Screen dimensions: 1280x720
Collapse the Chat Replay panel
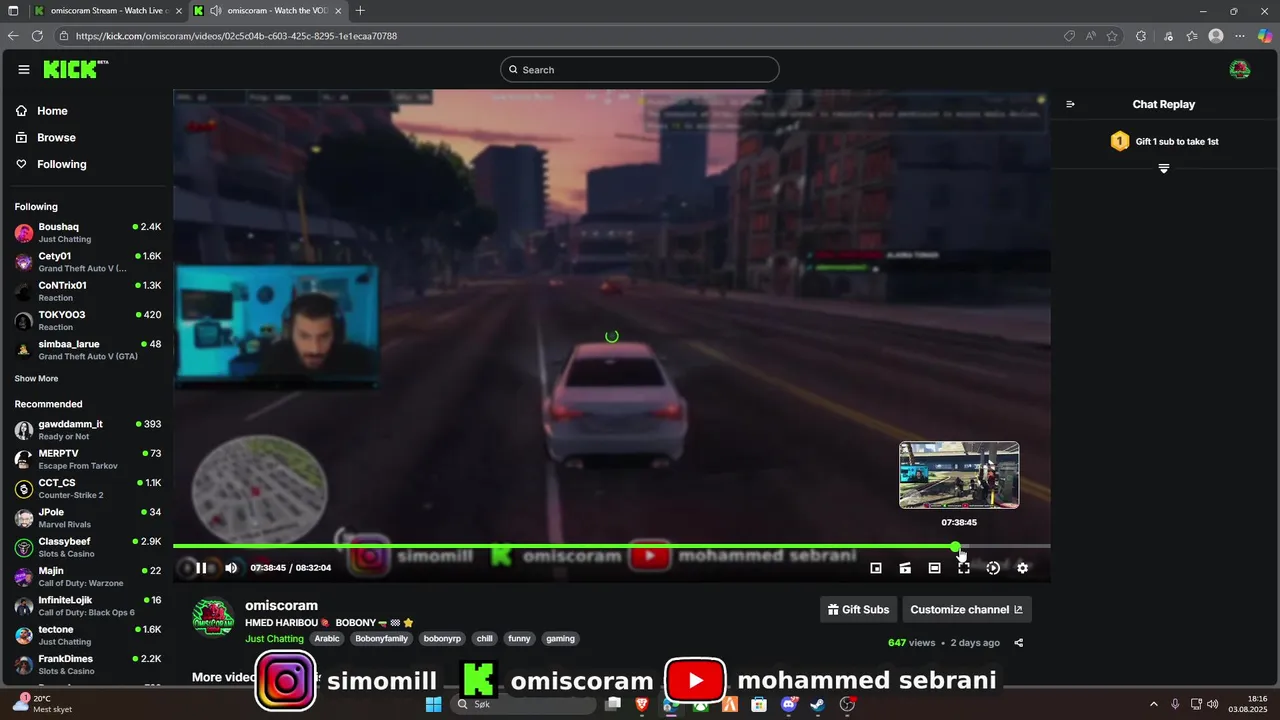click(1070, 104)
